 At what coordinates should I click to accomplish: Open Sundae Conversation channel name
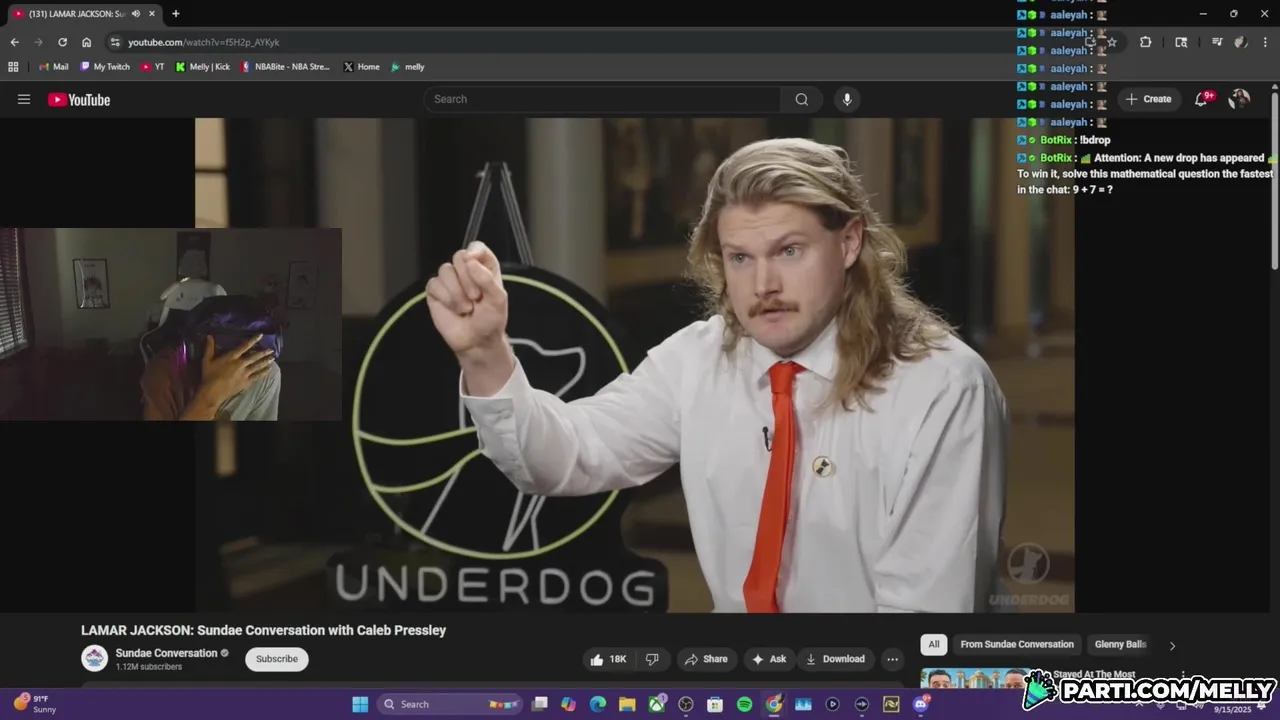(166, 653)
